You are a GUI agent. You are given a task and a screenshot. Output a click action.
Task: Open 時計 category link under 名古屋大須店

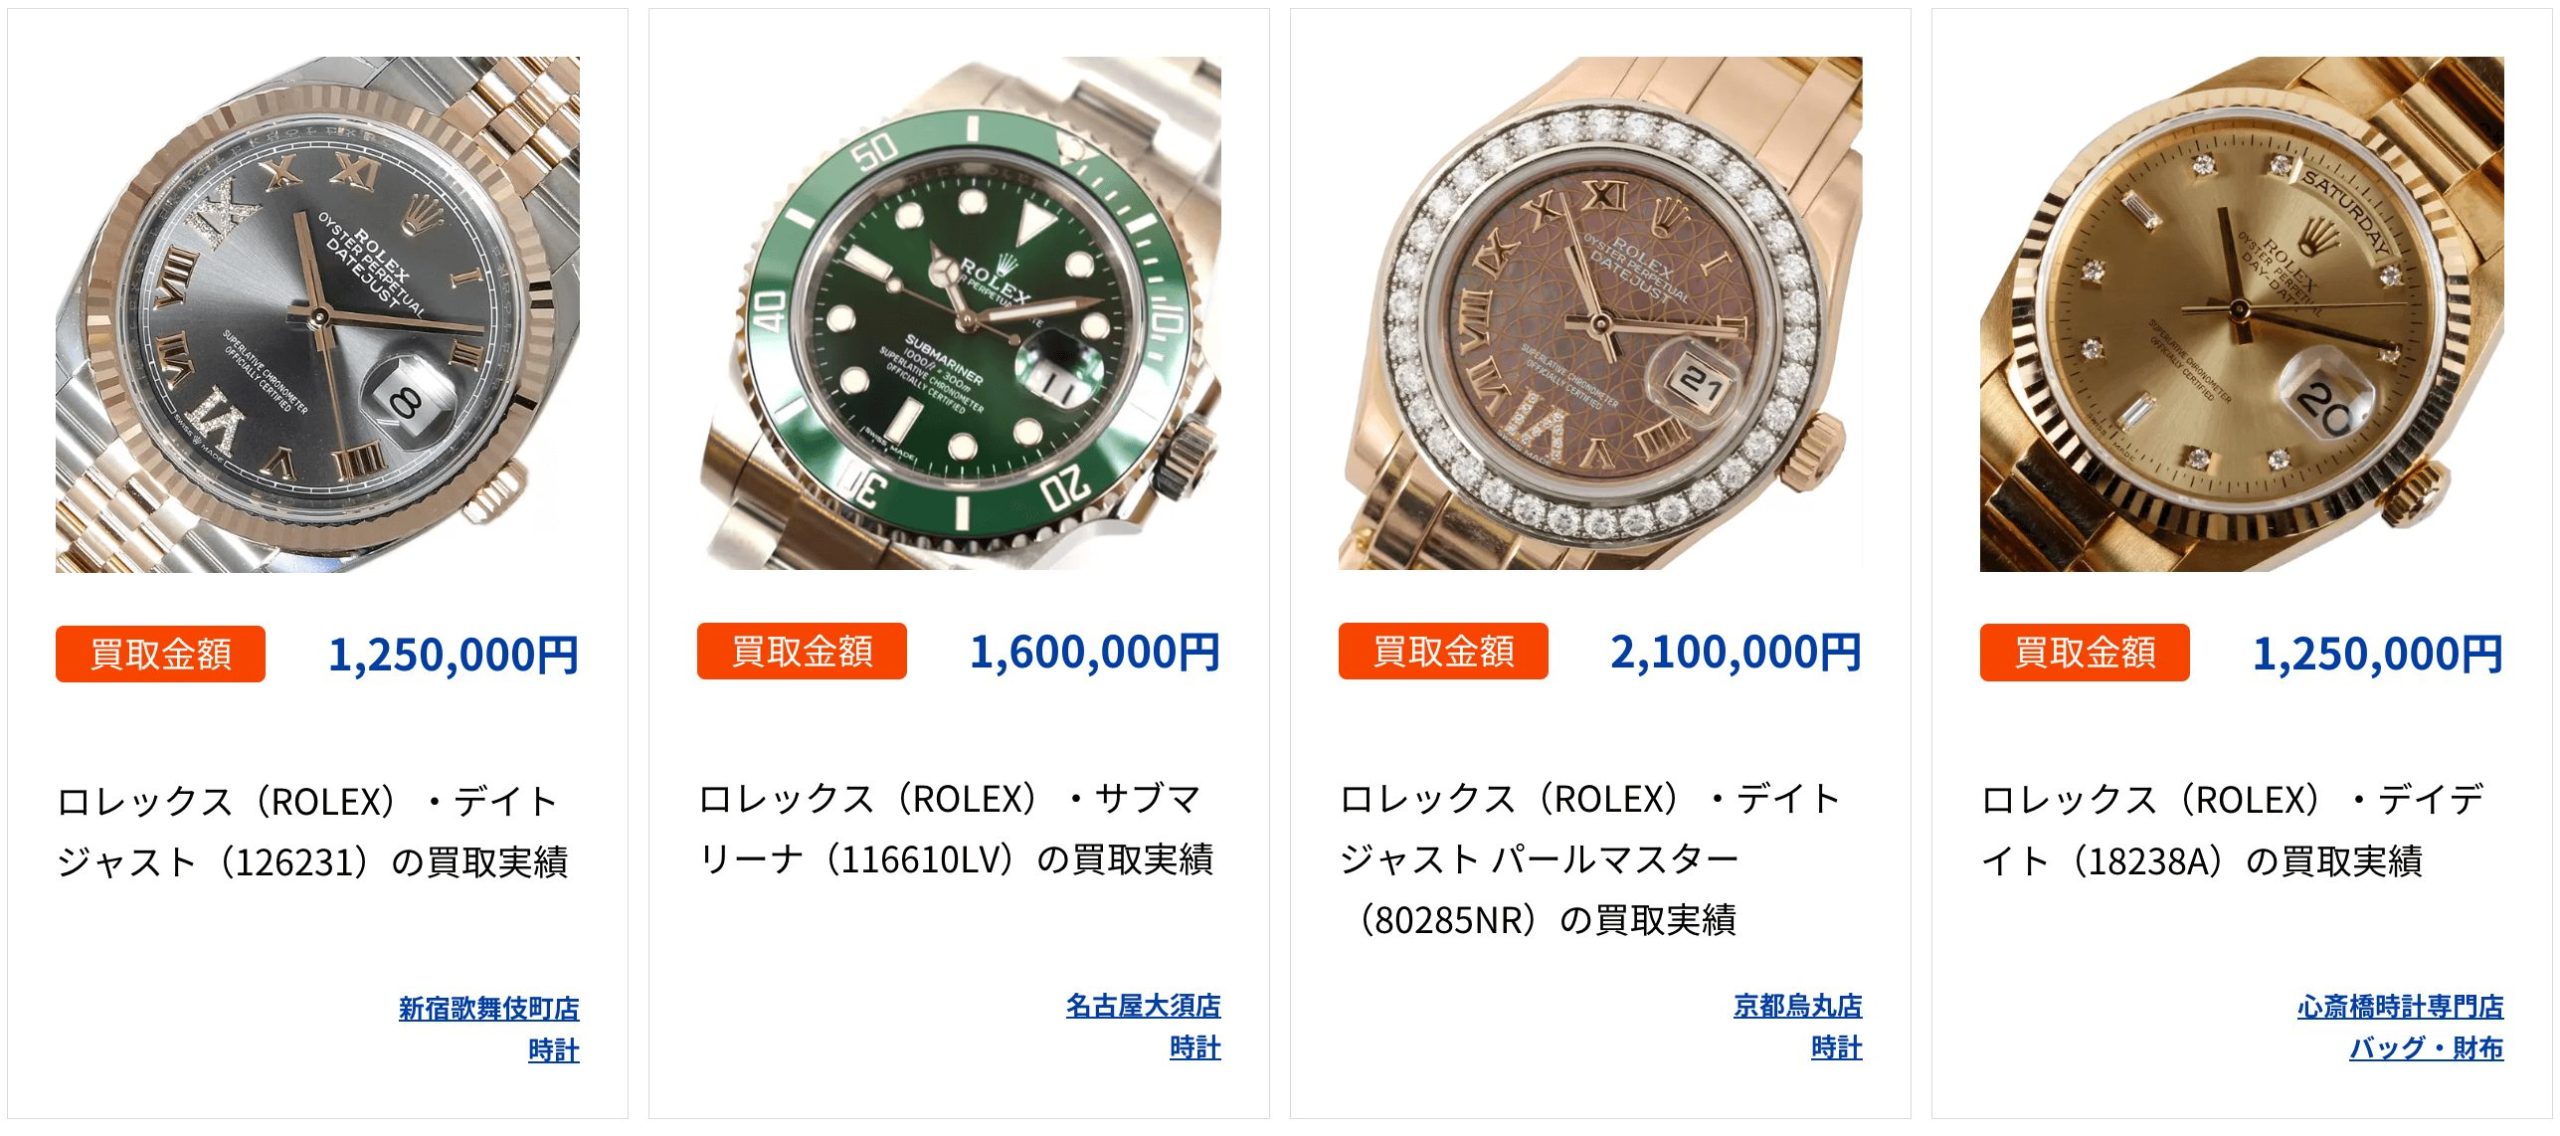coord(1195,1048)
